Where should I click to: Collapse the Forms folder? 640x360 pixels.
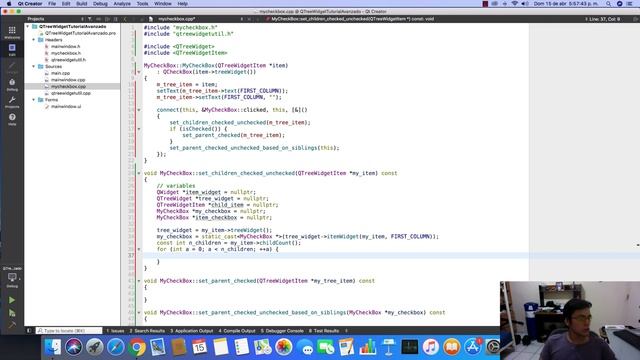34,100
